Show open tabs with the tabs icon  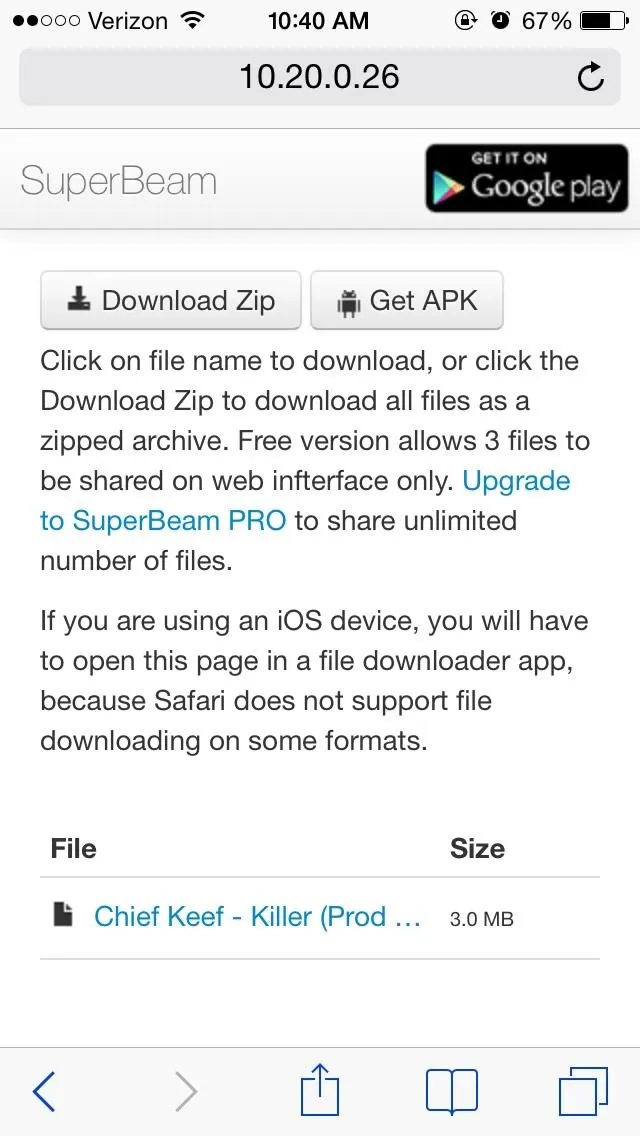(583, 1090)
